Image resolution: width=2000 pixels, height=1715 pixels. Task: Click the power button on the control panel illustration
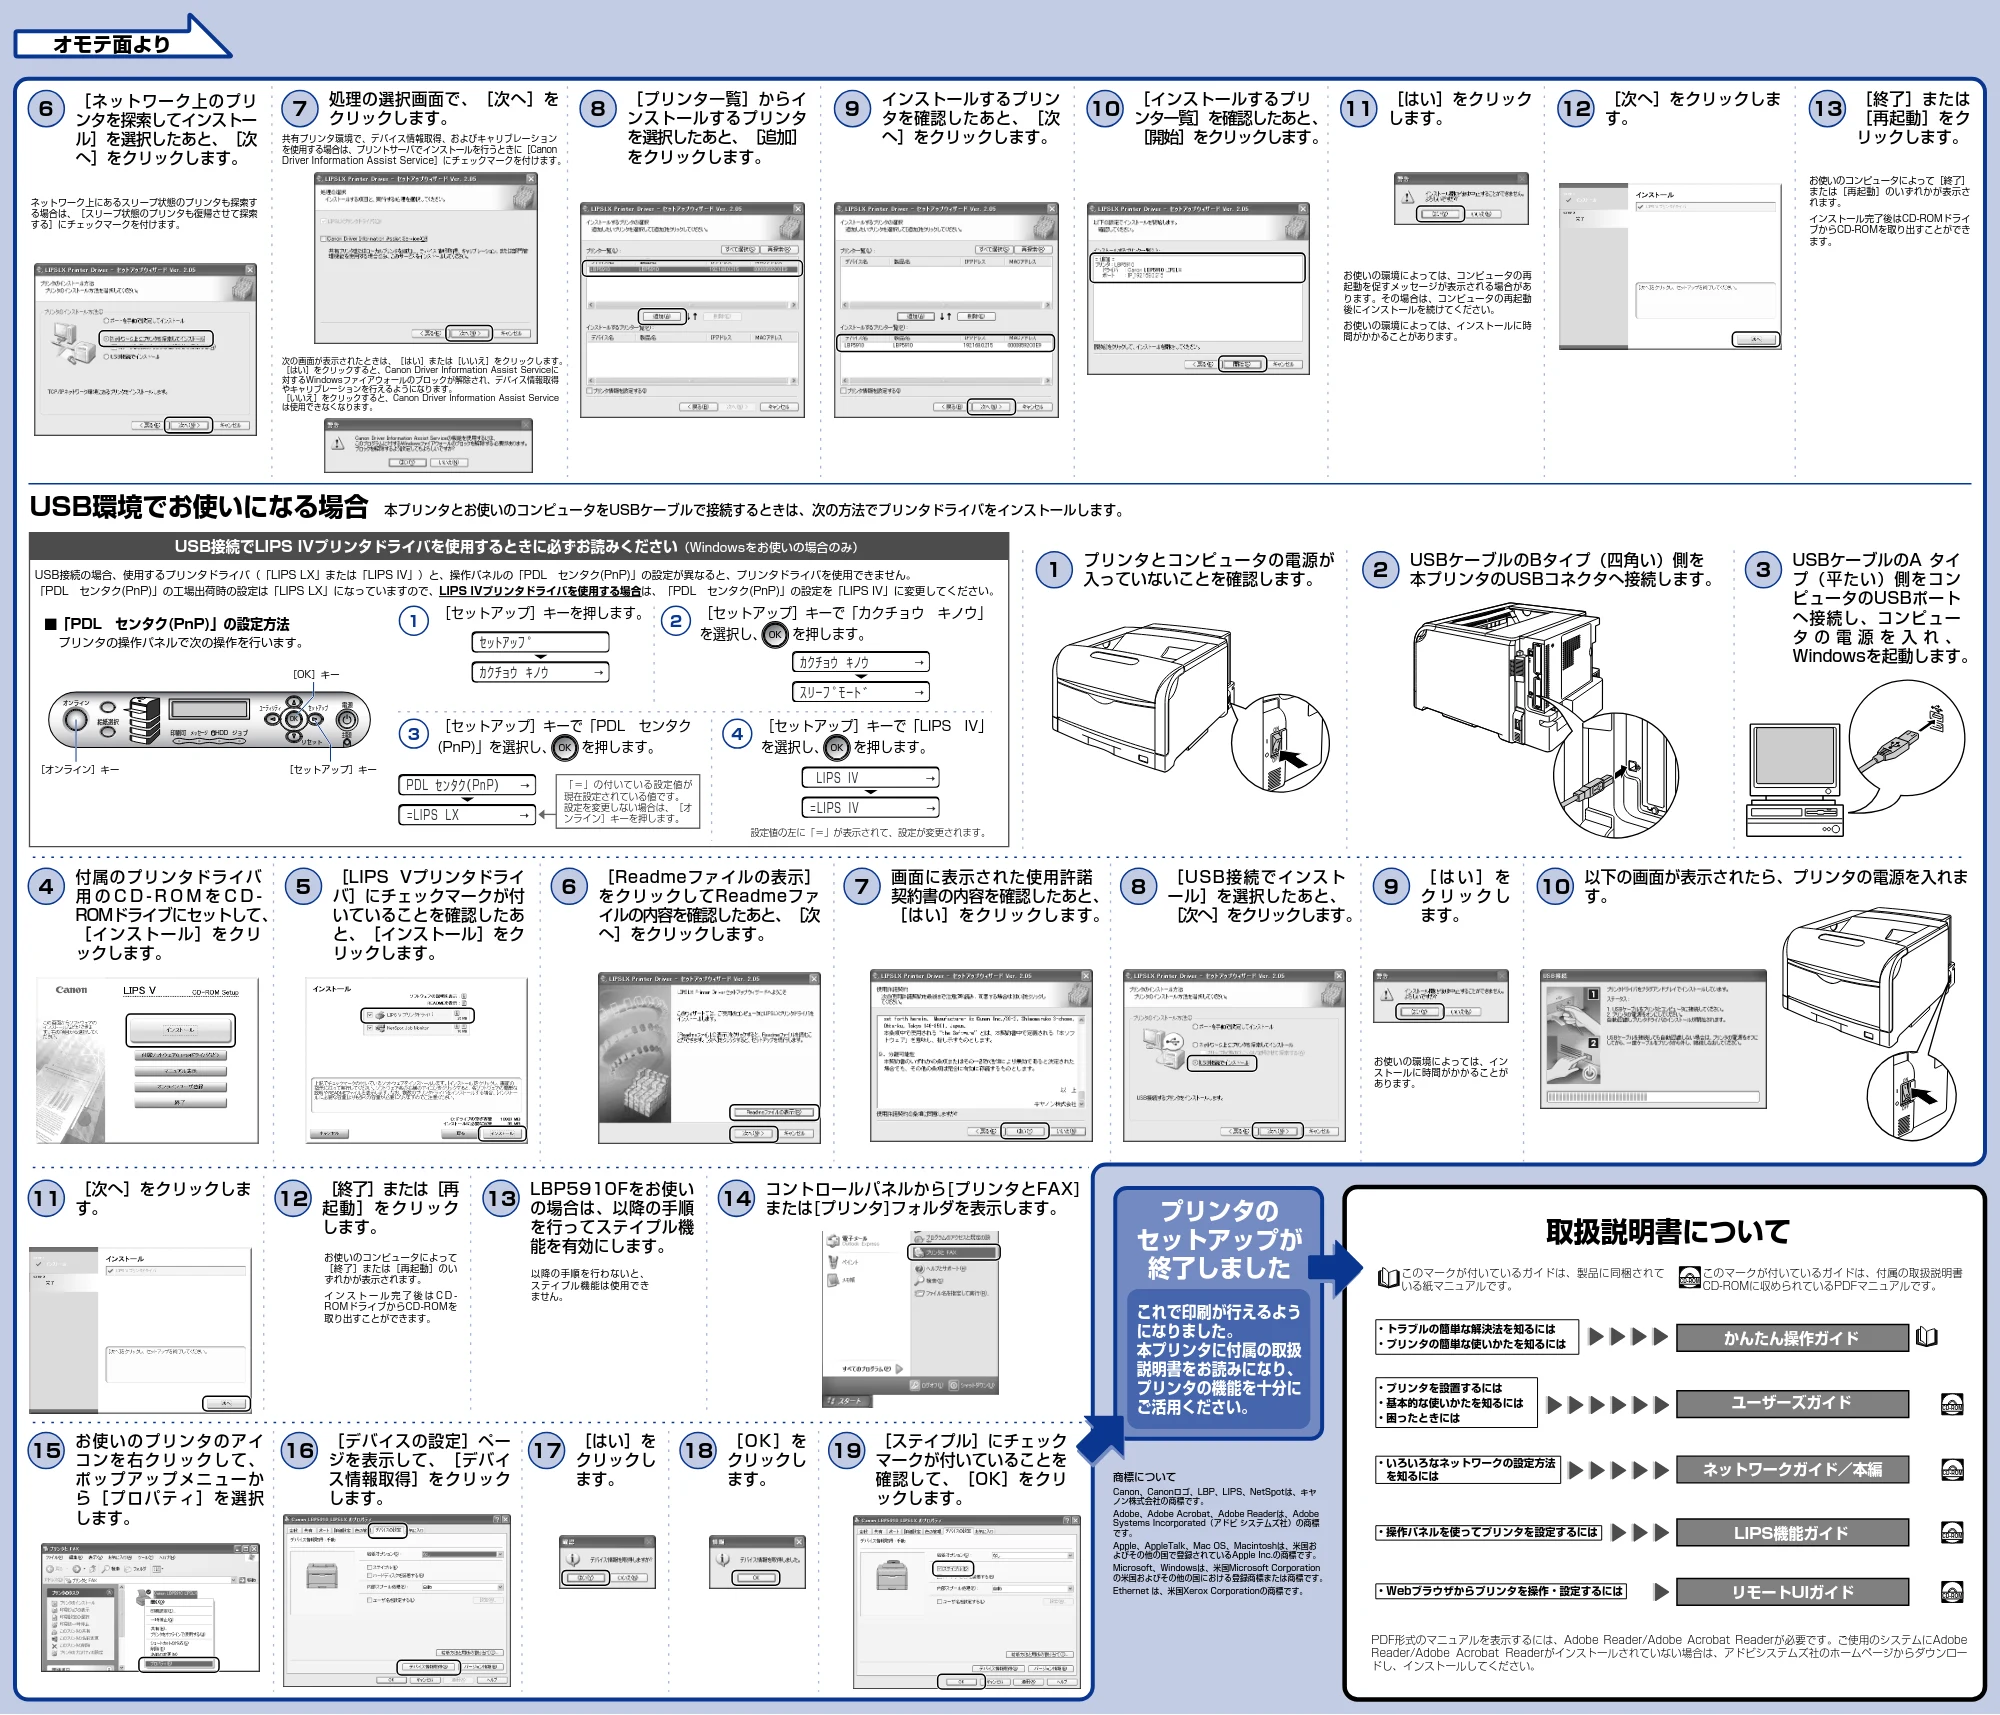(x=346, y=720)
